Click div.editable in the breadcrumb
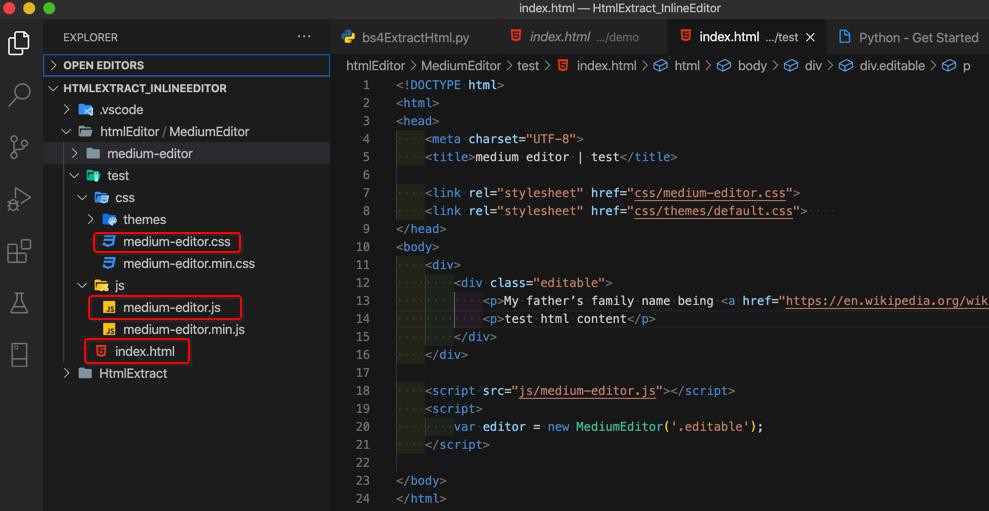The height and width of the screenshot is (511, 989). pyautogui.click(x=892, y=66)
